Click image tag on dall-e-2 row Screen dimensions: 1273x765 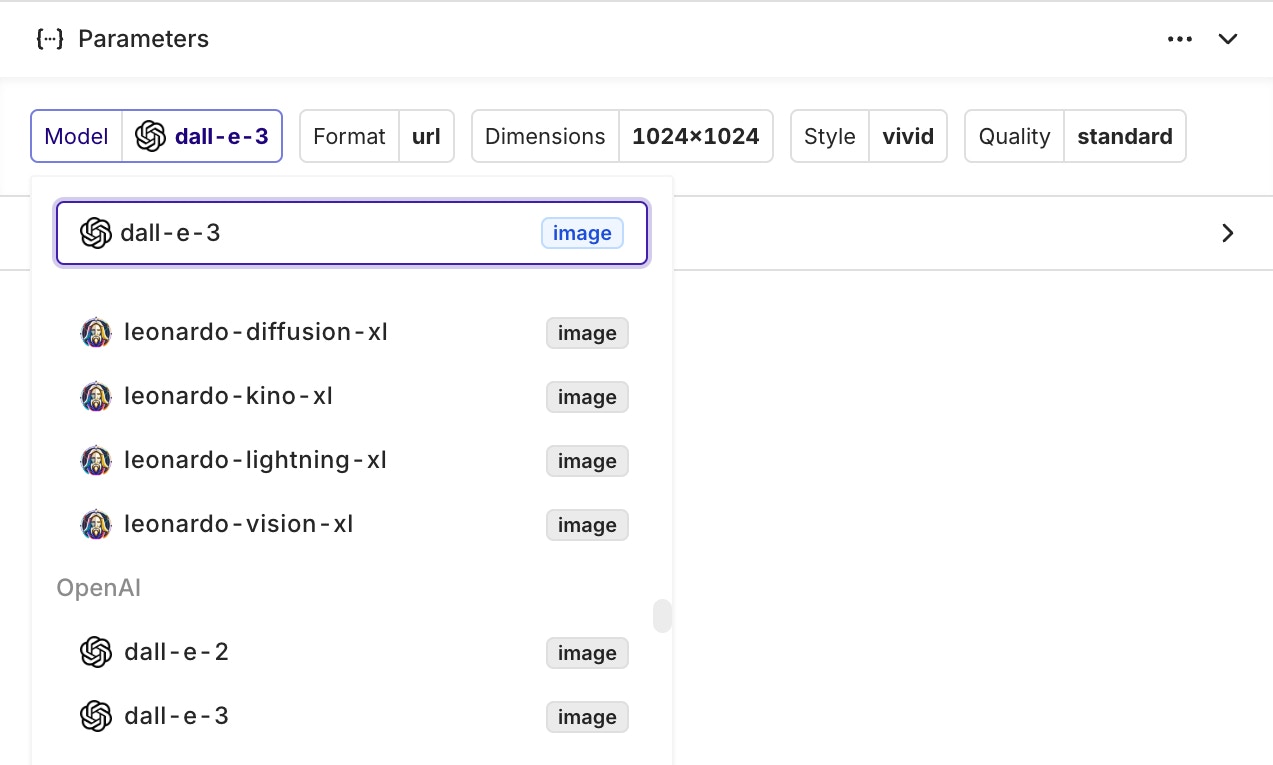[x=587, y=653]
